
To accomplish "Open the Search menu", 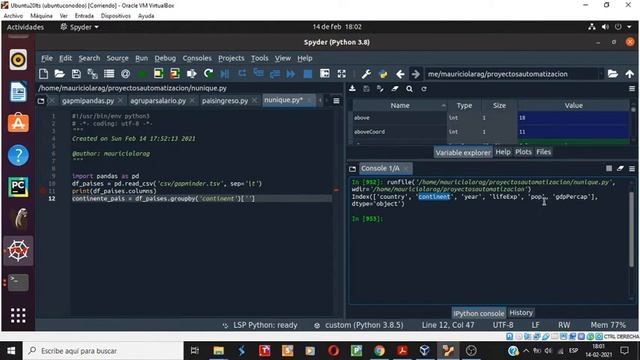I will point(89,58).
